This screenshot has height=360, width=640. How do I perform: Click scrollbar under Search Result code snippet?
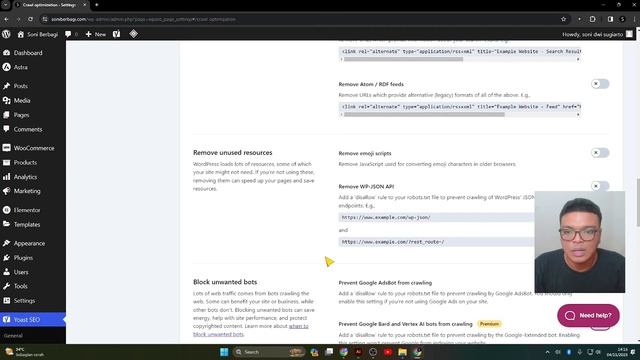click(403, 59)
